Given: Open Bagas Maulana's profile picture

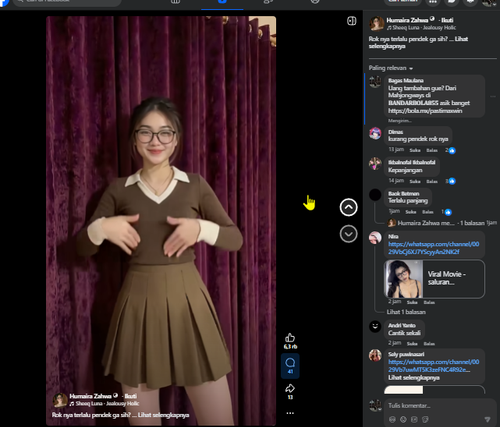Looking at the screenshot, I should pos(375,82).
